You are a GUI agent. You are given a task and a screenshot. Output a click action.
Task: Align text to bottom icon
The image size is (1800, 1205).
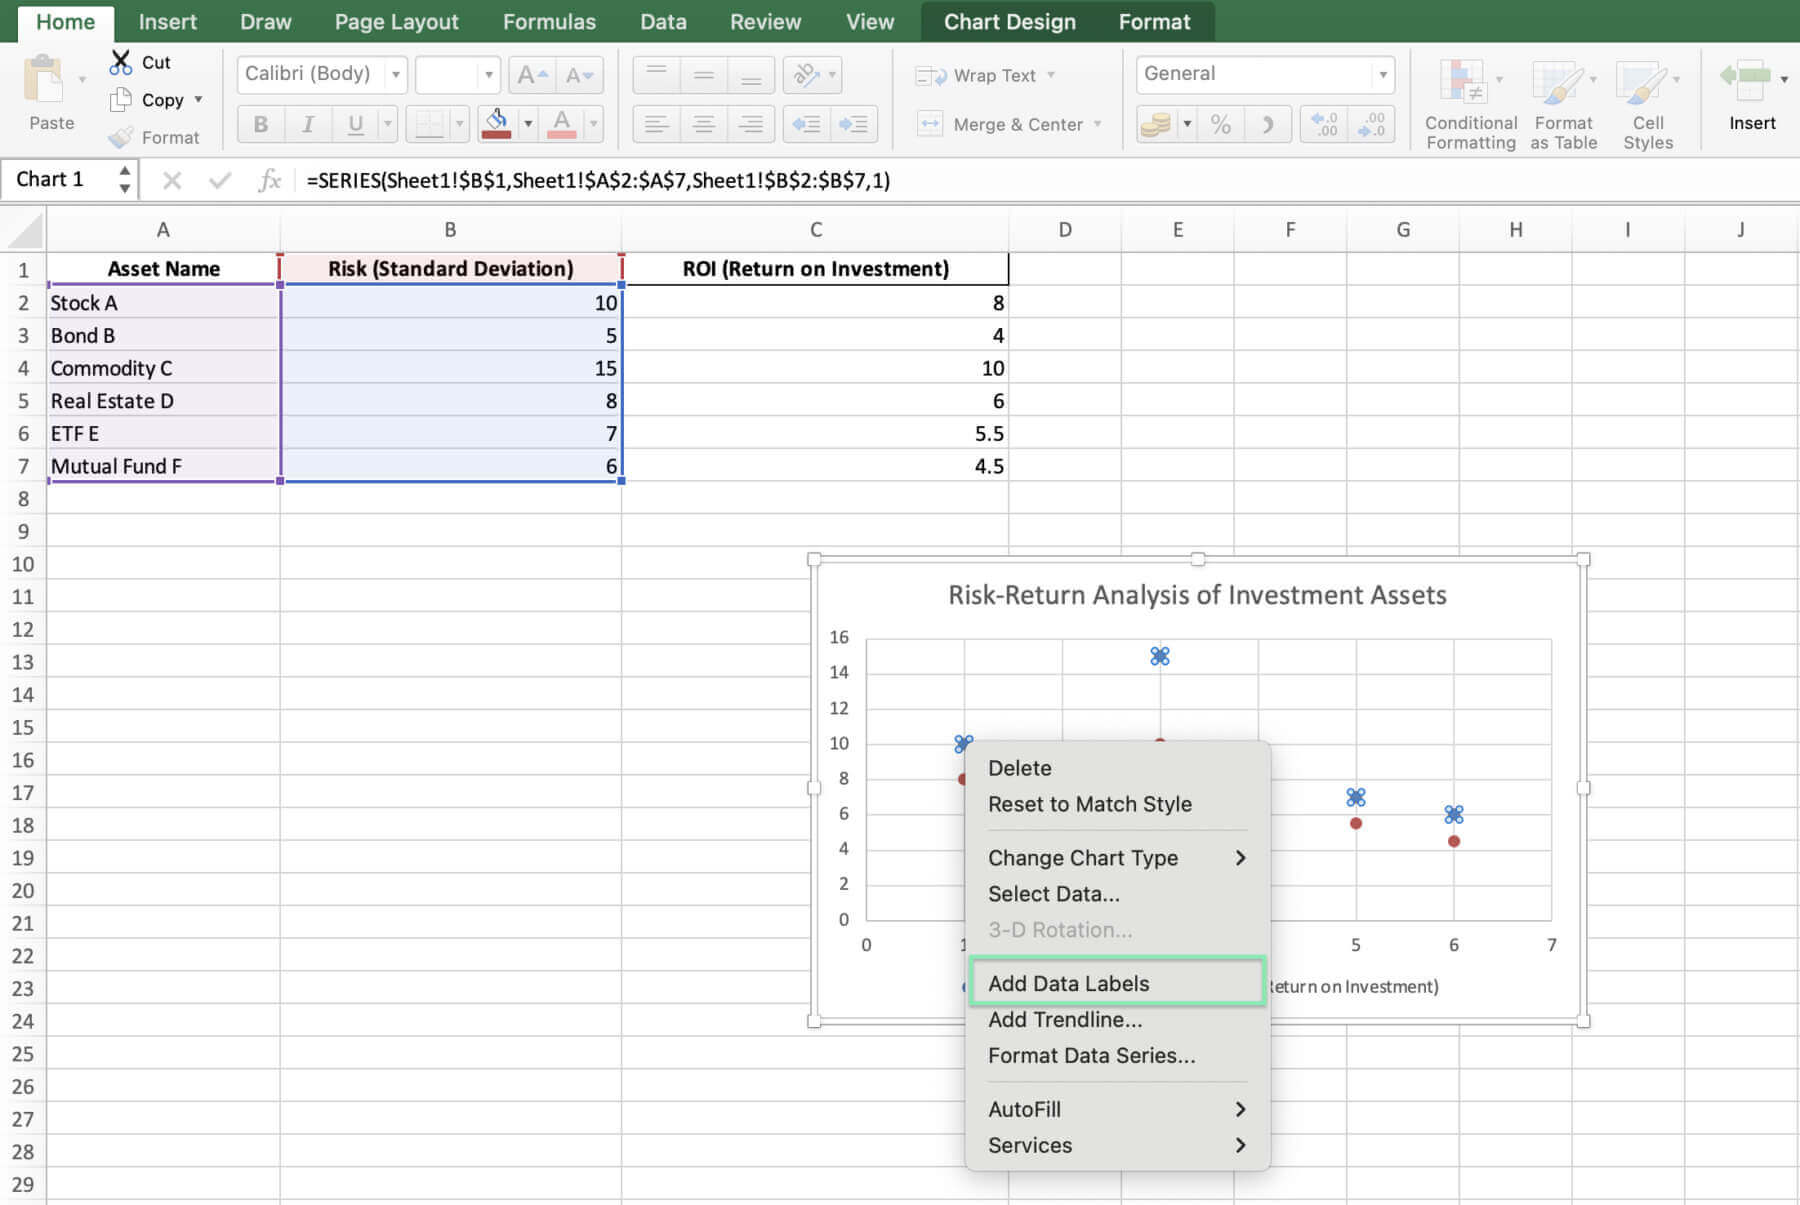[x=751, y=74]
